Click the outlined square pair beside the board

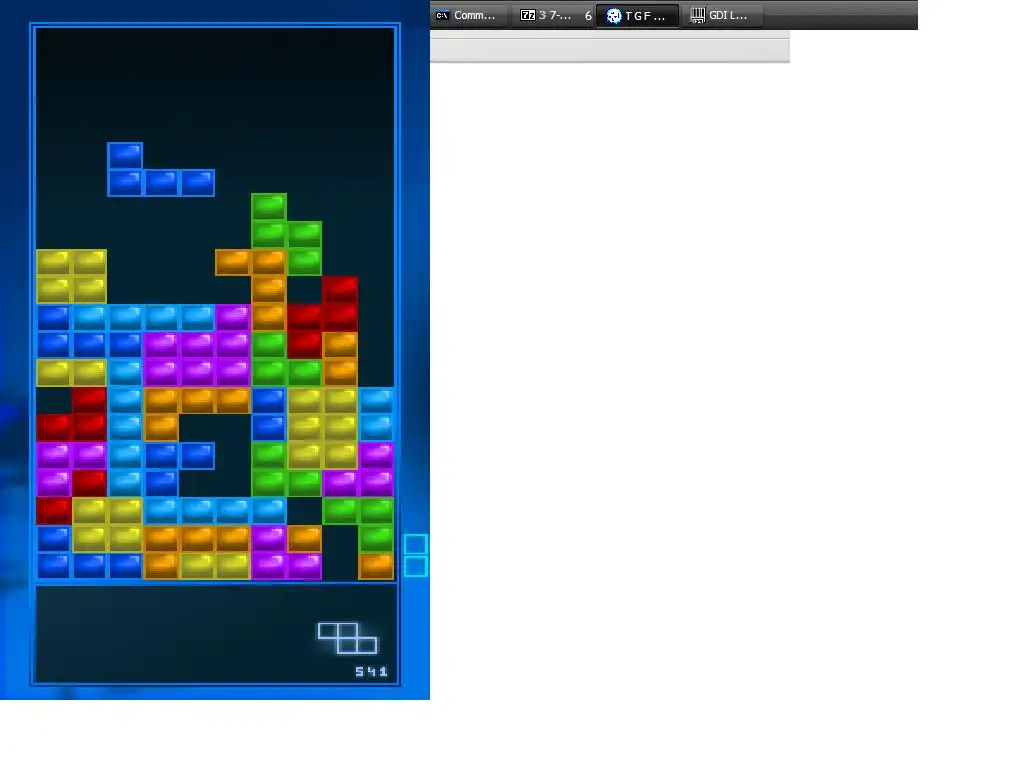point(415,555)
